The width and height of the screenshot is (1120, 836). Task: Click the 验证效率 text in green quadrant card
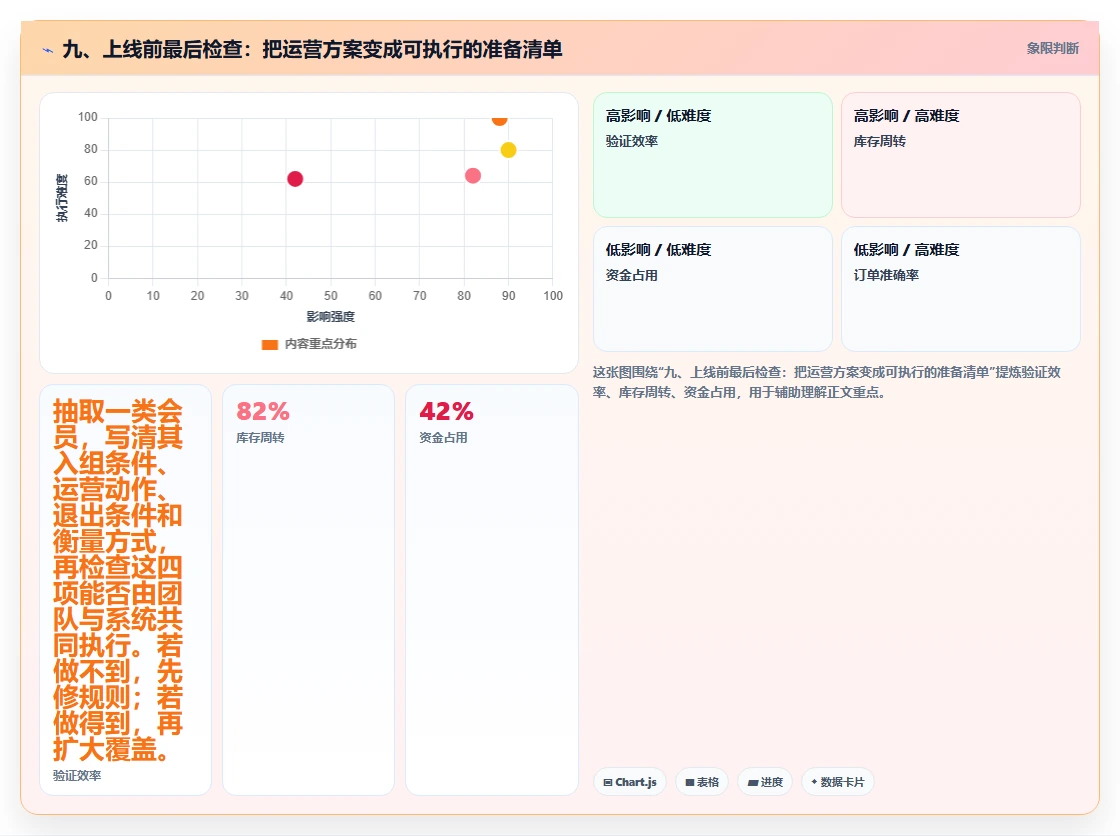point(631,141)
